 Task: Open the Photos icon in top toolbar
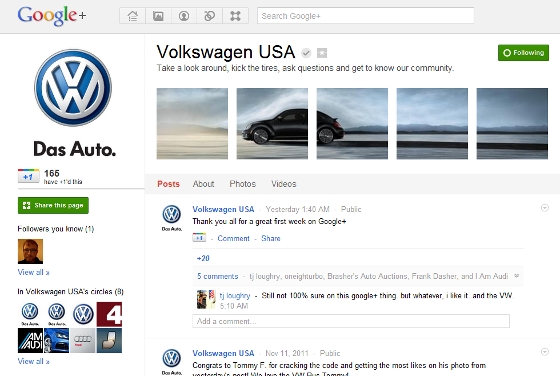tap(158, 16)
